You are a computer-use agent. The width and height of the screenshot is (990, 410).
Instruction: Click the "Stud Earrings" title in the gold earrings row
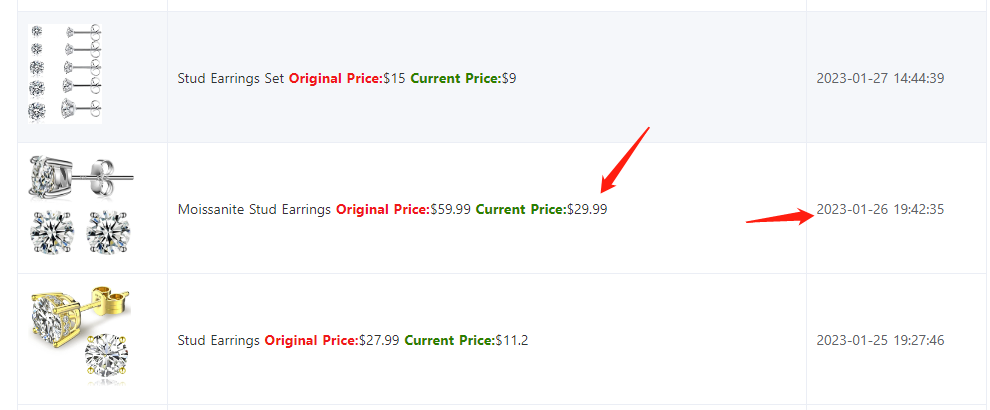point(218,340)
